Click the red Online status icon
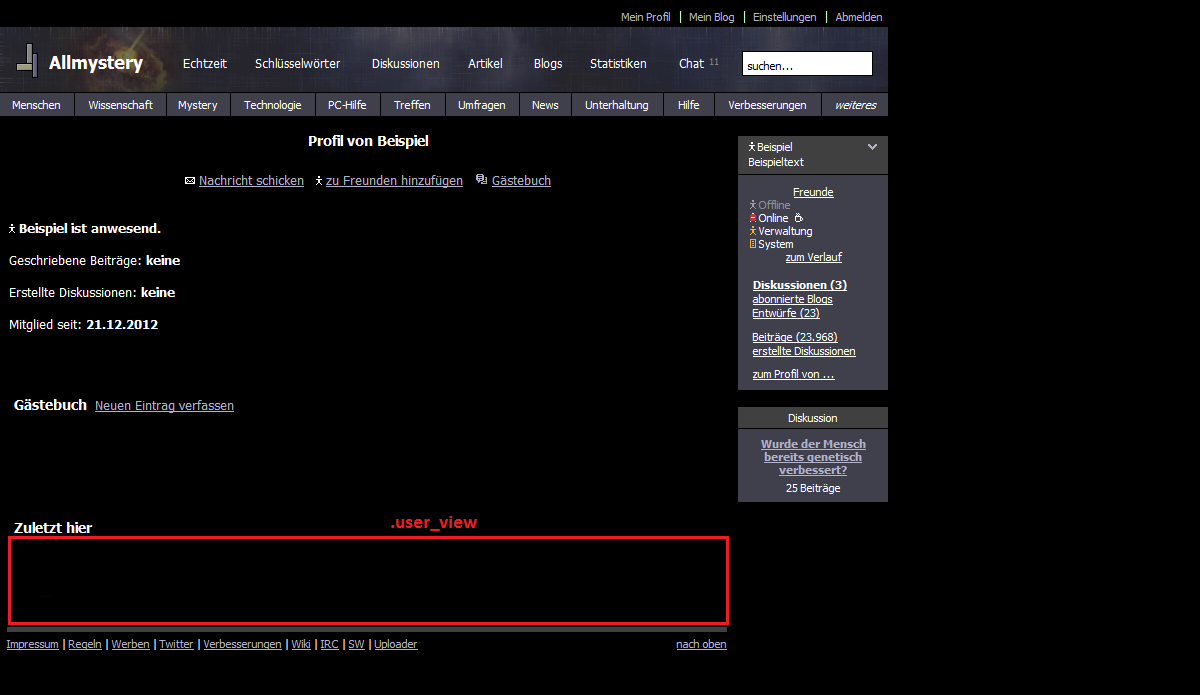 (x=752, y=218)
